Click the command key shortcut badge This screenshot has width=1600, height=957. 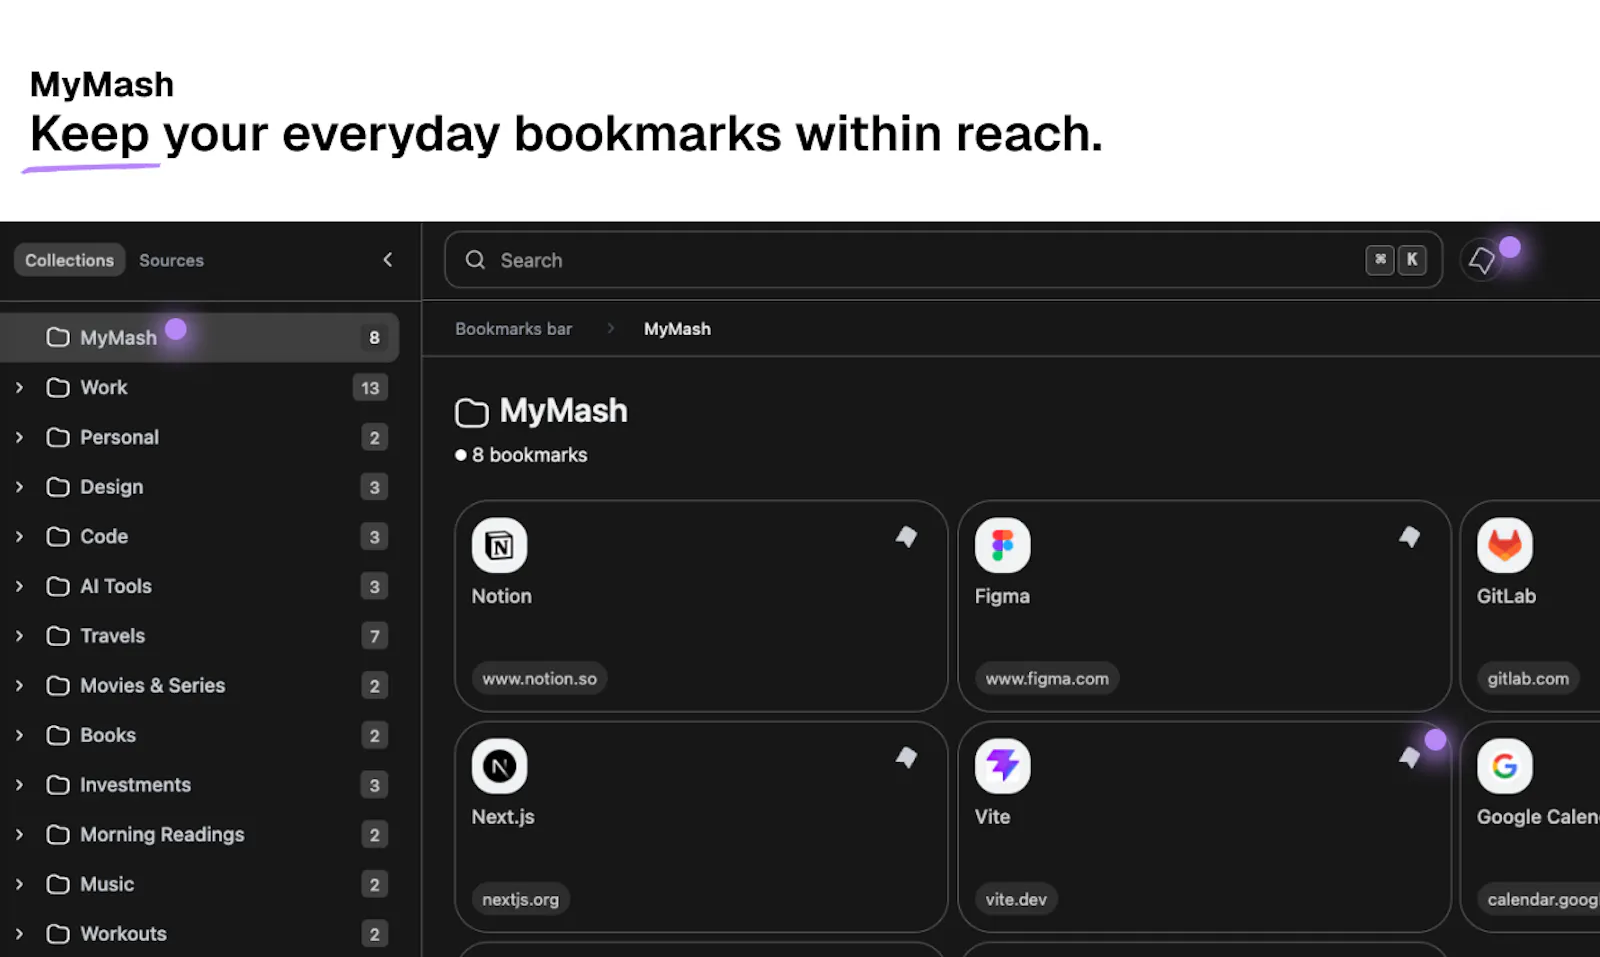1380,260
